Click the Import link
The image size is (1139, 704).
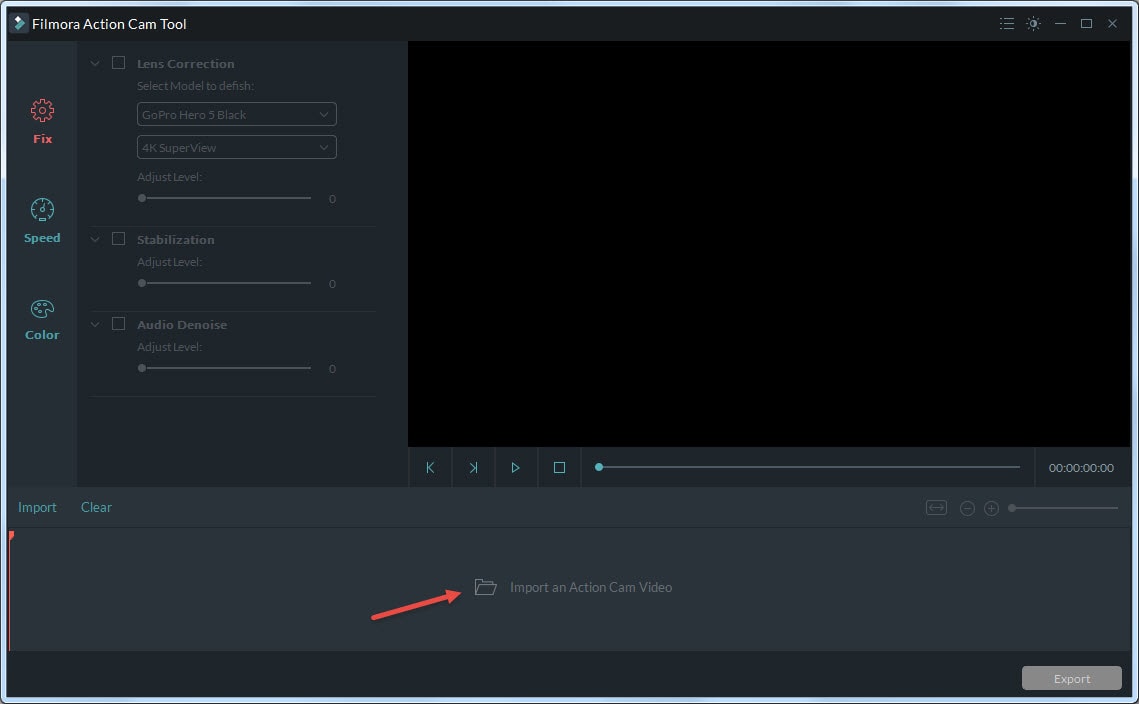37,507
